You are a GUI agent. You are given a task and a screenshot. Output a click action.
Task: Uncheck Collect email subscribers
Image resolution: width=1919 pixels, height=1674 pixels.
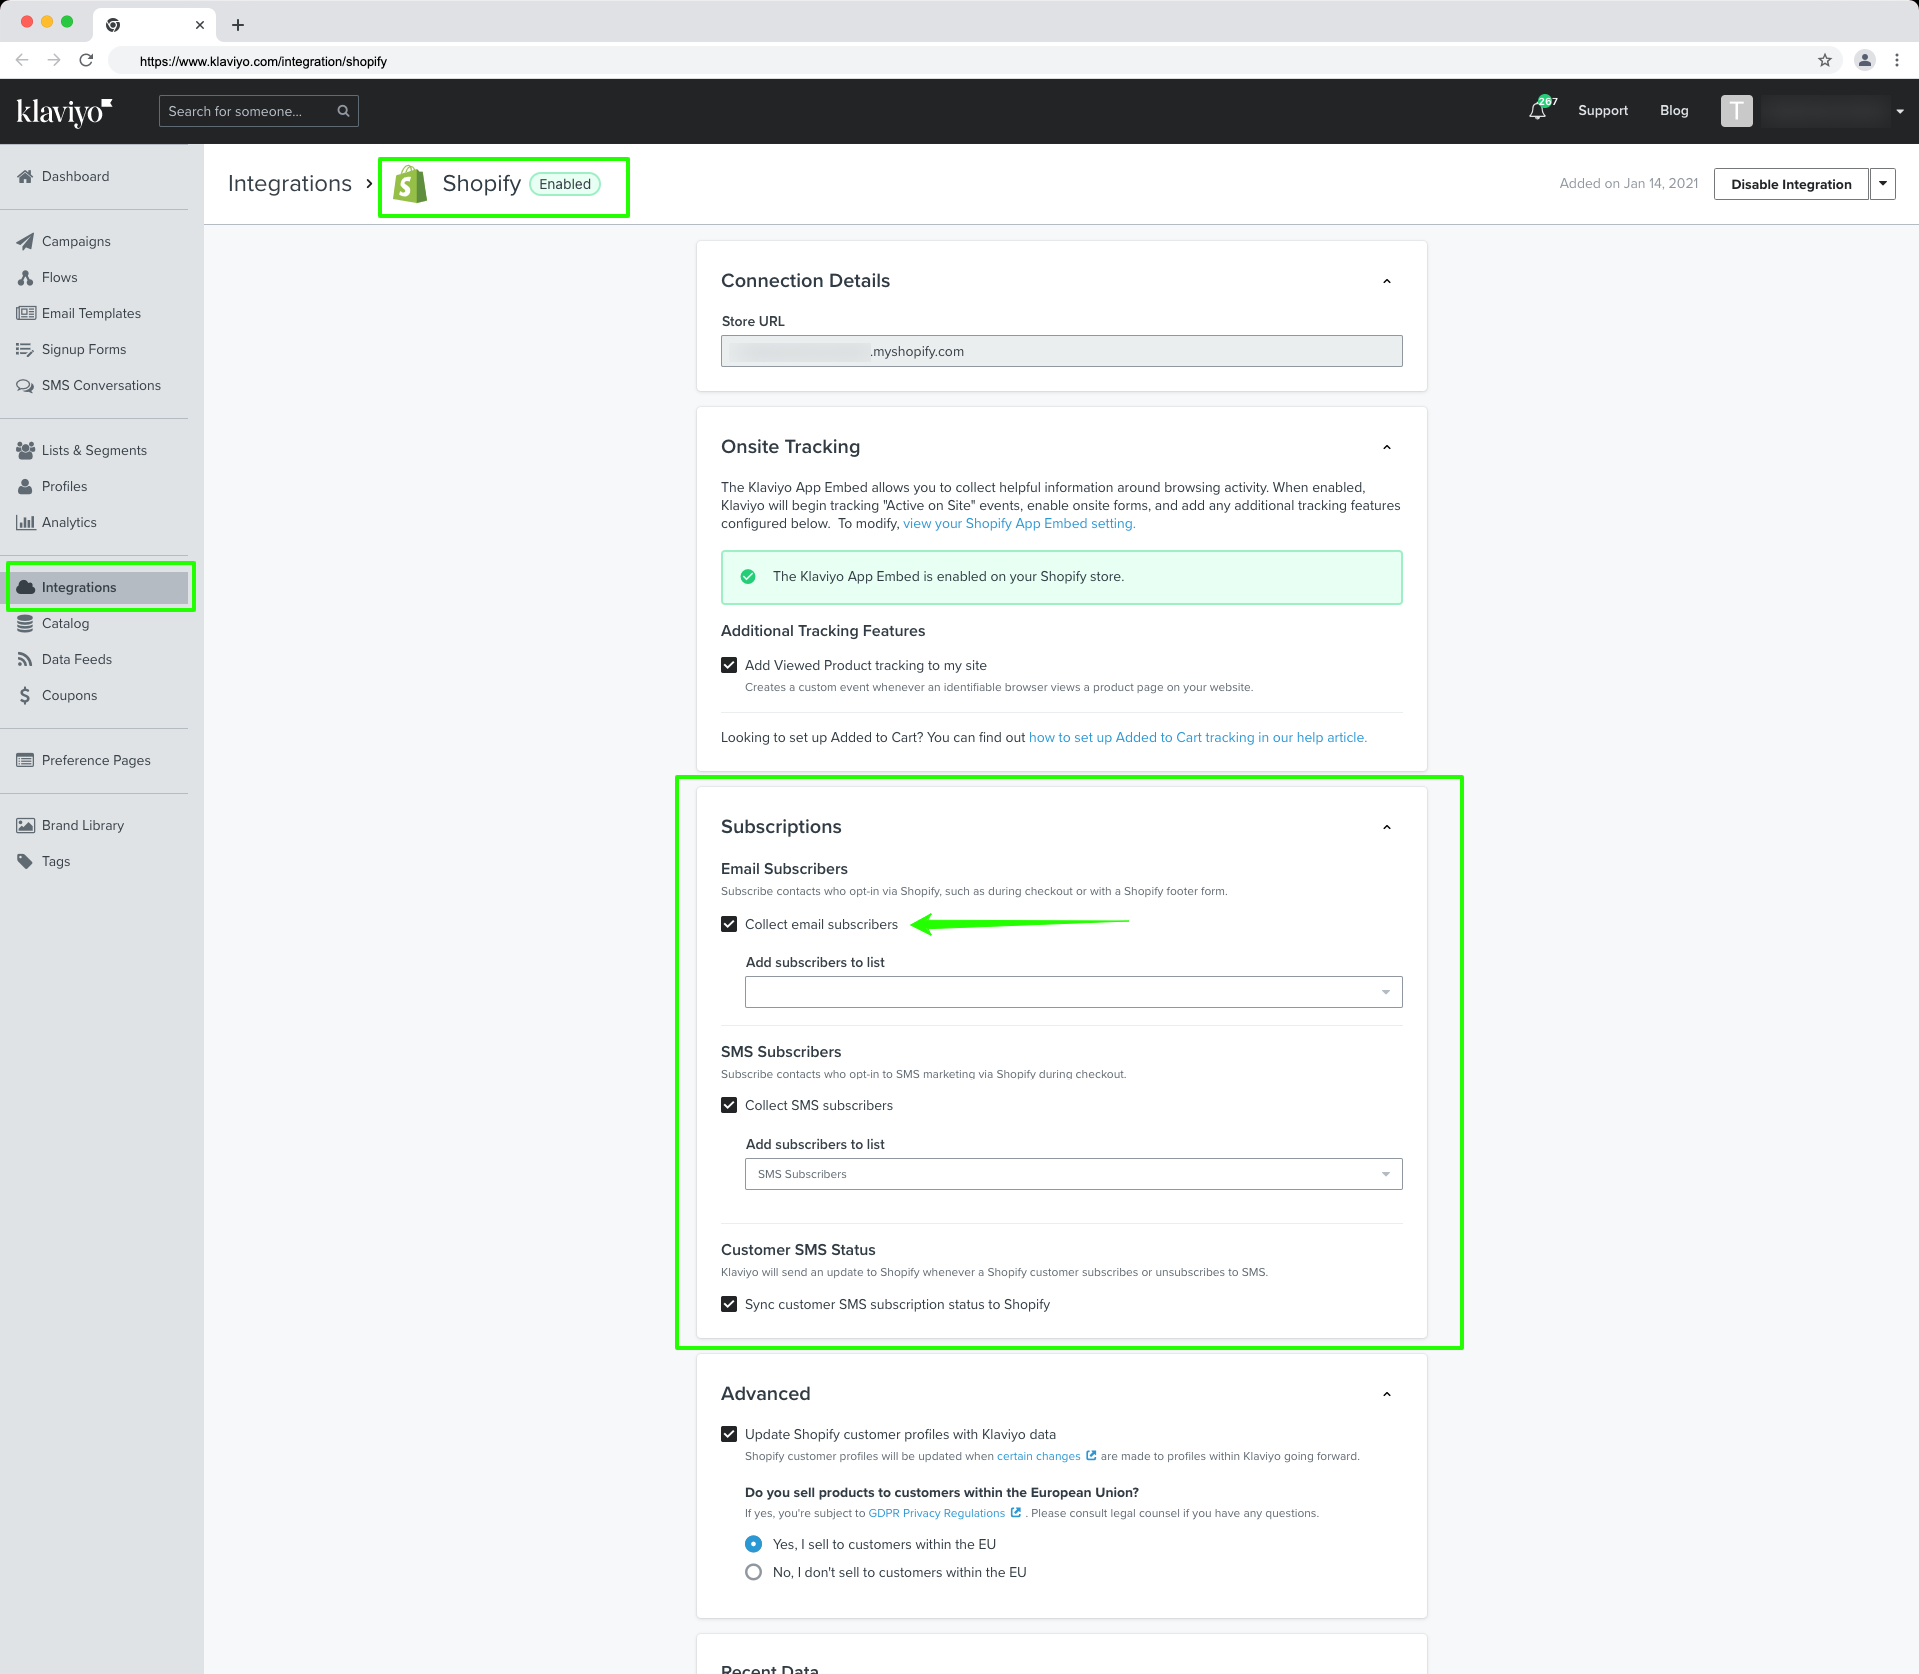[729, 924]
